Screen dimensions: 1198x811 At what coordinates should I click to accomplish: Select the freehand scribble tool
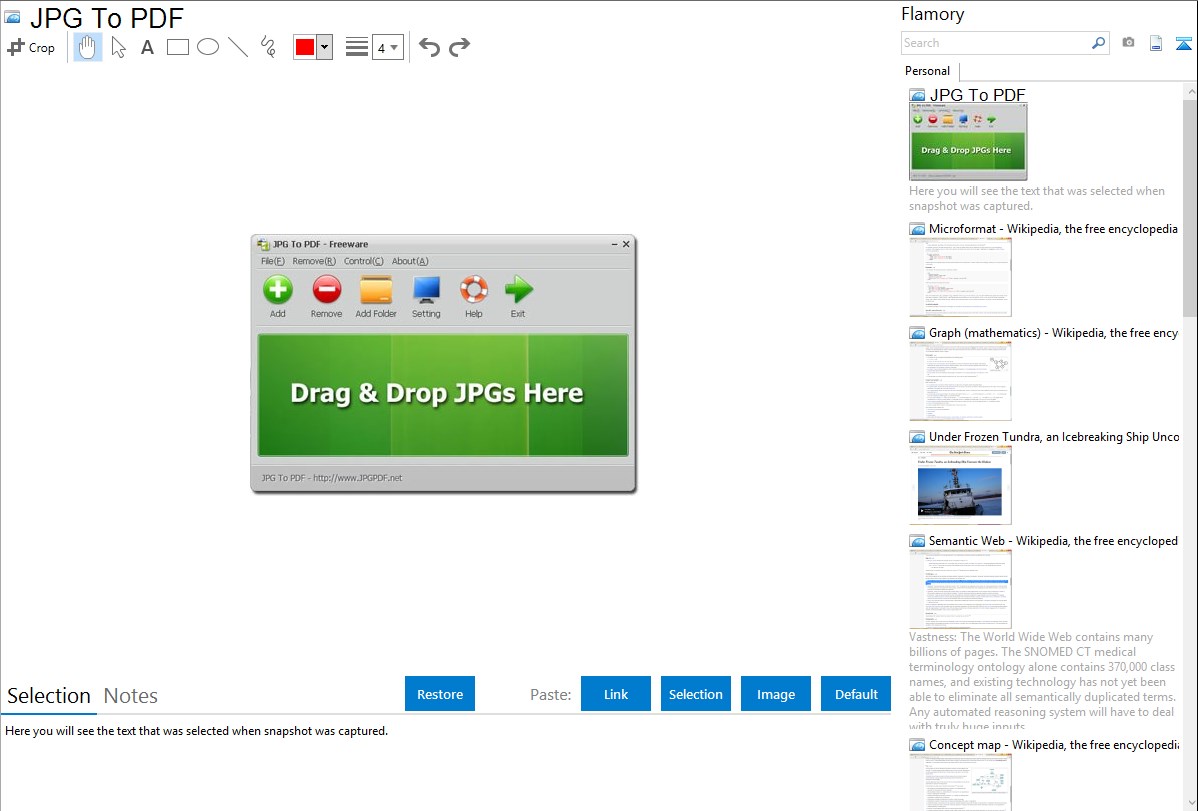[x=268, y=47]
